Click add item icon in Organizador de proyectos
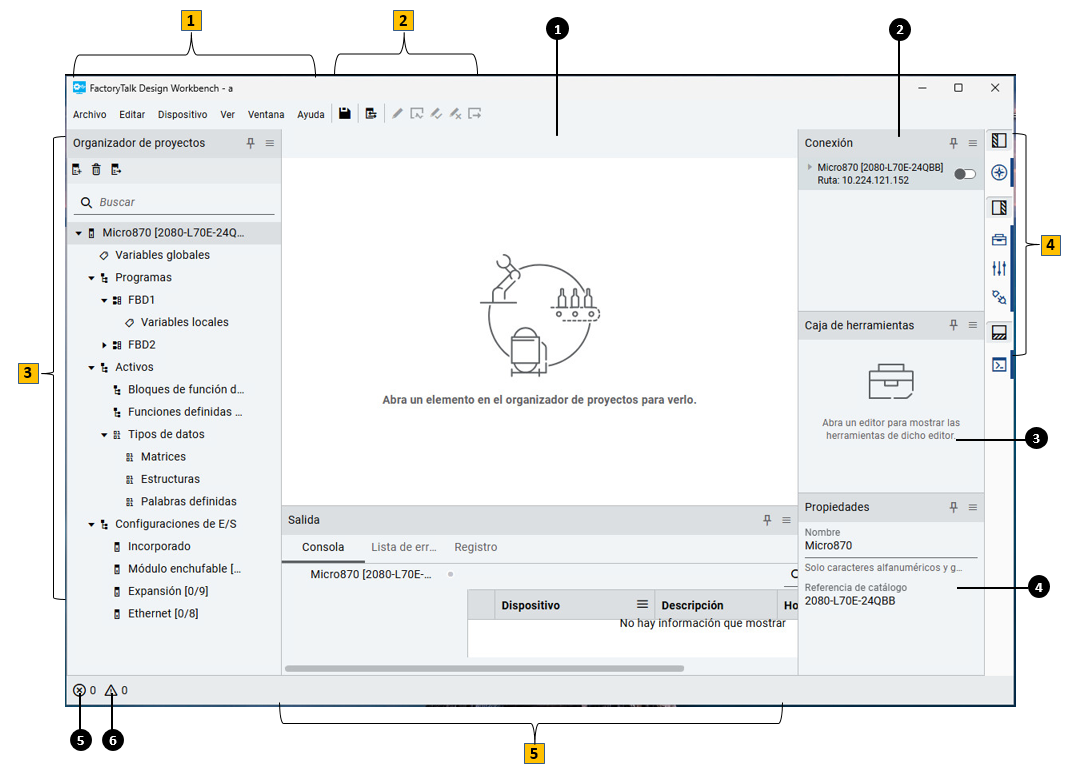The width and height of the screenshot is (1065, 768). pyautogui.click(x=77, y=169)
